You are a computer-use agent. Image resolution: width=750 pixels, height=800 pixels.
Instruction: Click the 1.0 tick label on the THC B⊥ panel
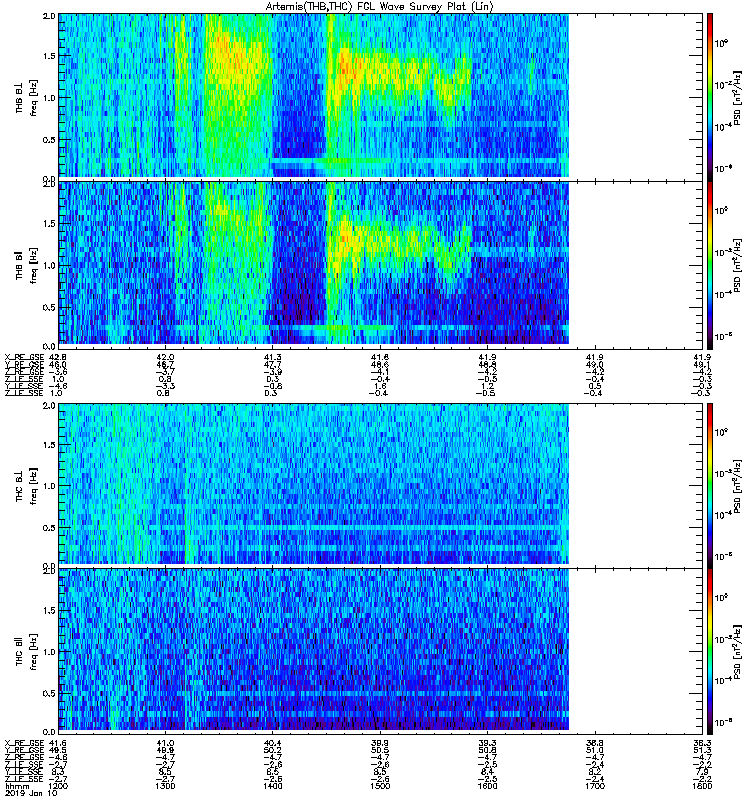pyautogui.click(x=49, y=486)
